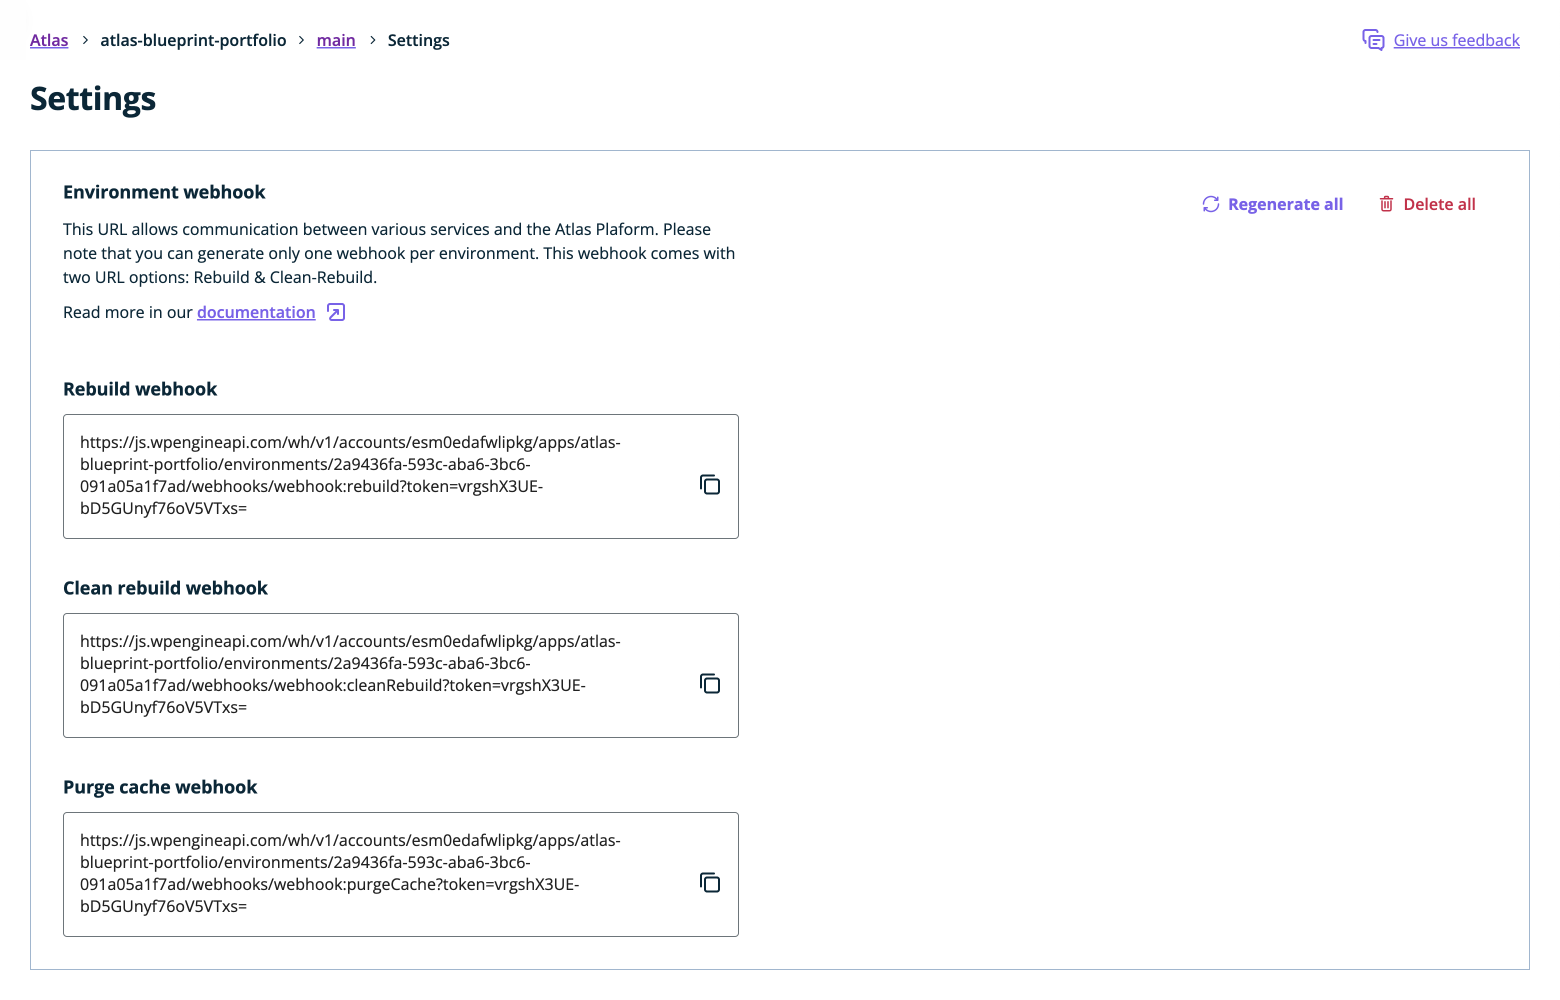This screenshot has width=1560, height=1000.
Task: Click inside the Purge cache webhook URL field
Action: (x=401, y=874)
